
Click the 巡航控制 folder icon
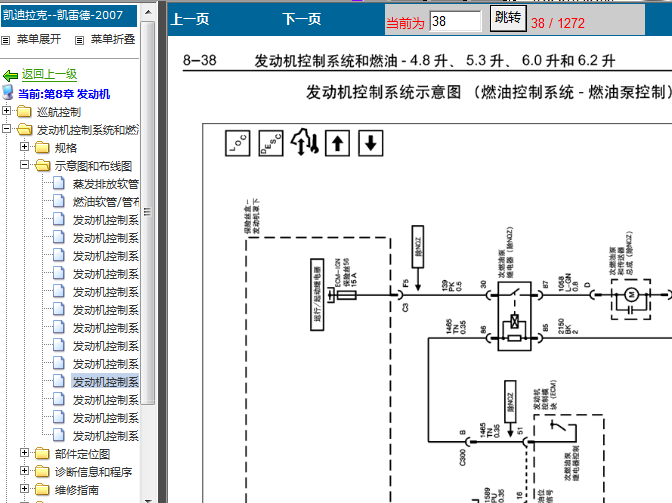tap(24, 112)
